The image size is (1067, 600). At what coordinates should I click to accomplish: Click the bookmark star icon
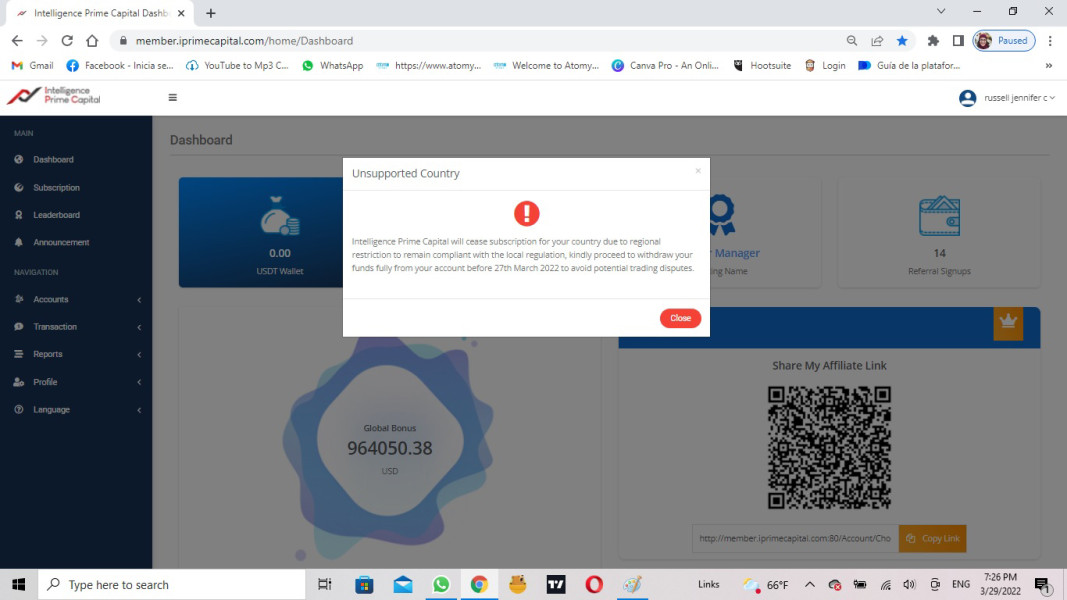coord(902,41)
